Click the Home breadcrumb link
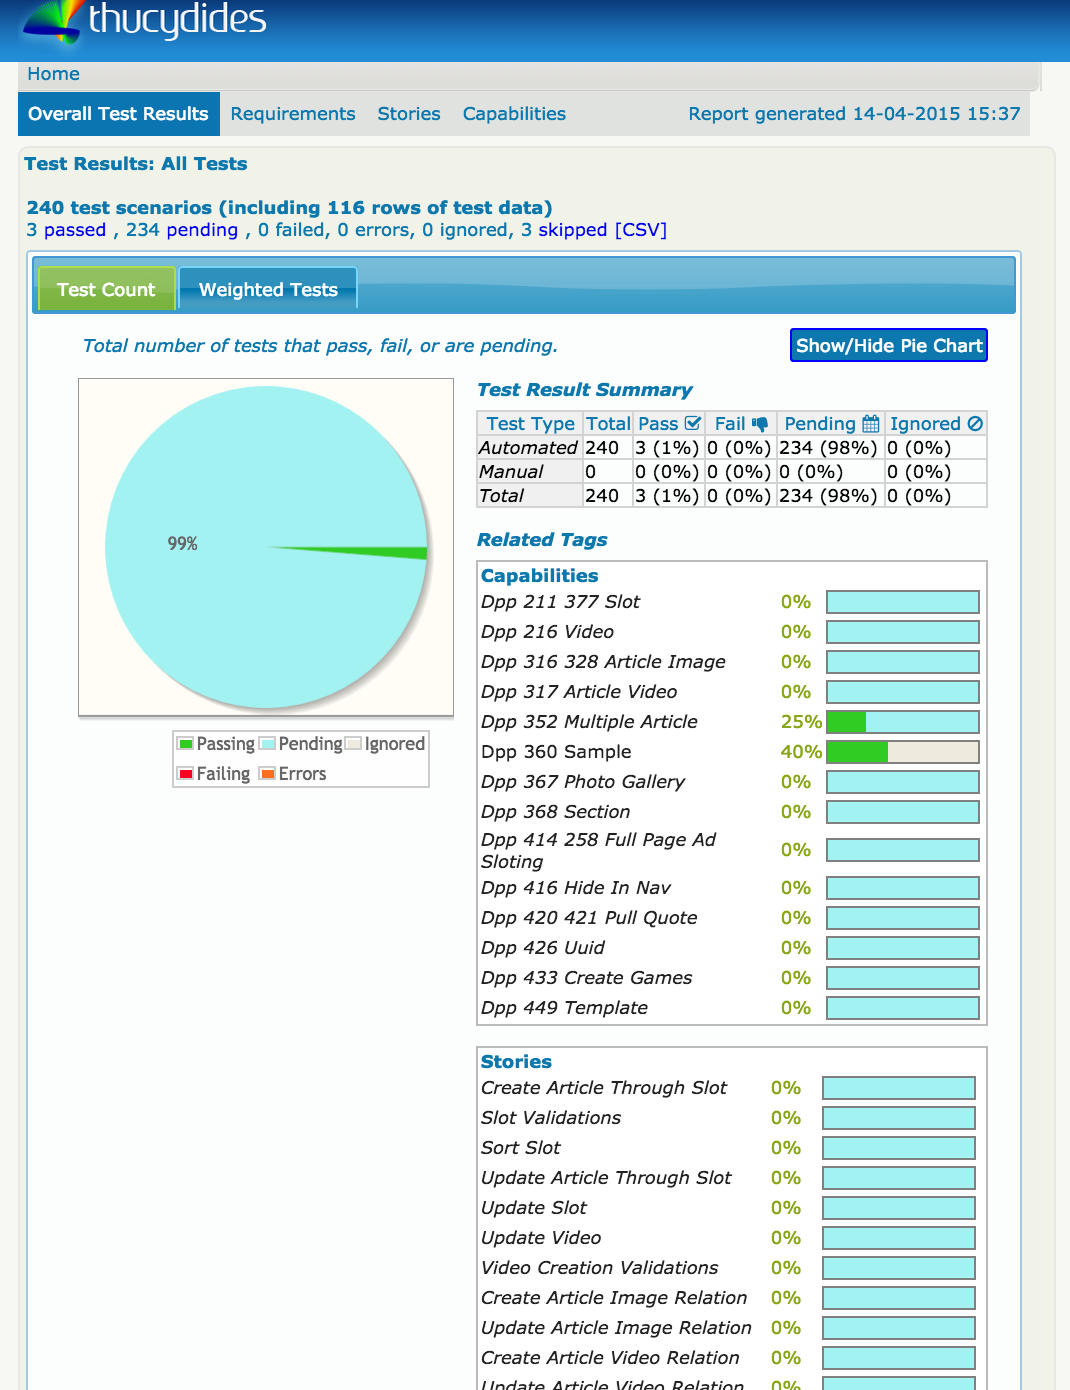Image resolution: width=1070 pixels, height=1390 pixels. [x=53, y=74]
